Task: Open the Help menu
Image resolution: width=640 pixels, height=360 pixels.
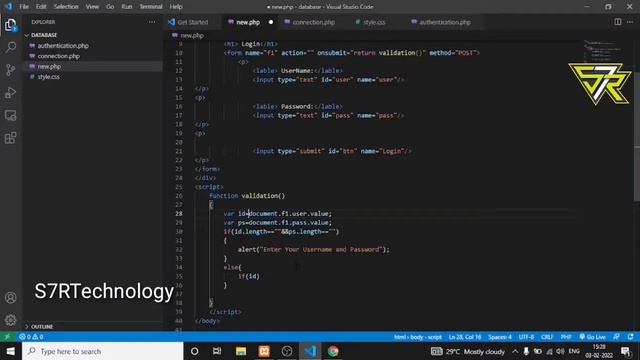Action: (x=176, y=7)
